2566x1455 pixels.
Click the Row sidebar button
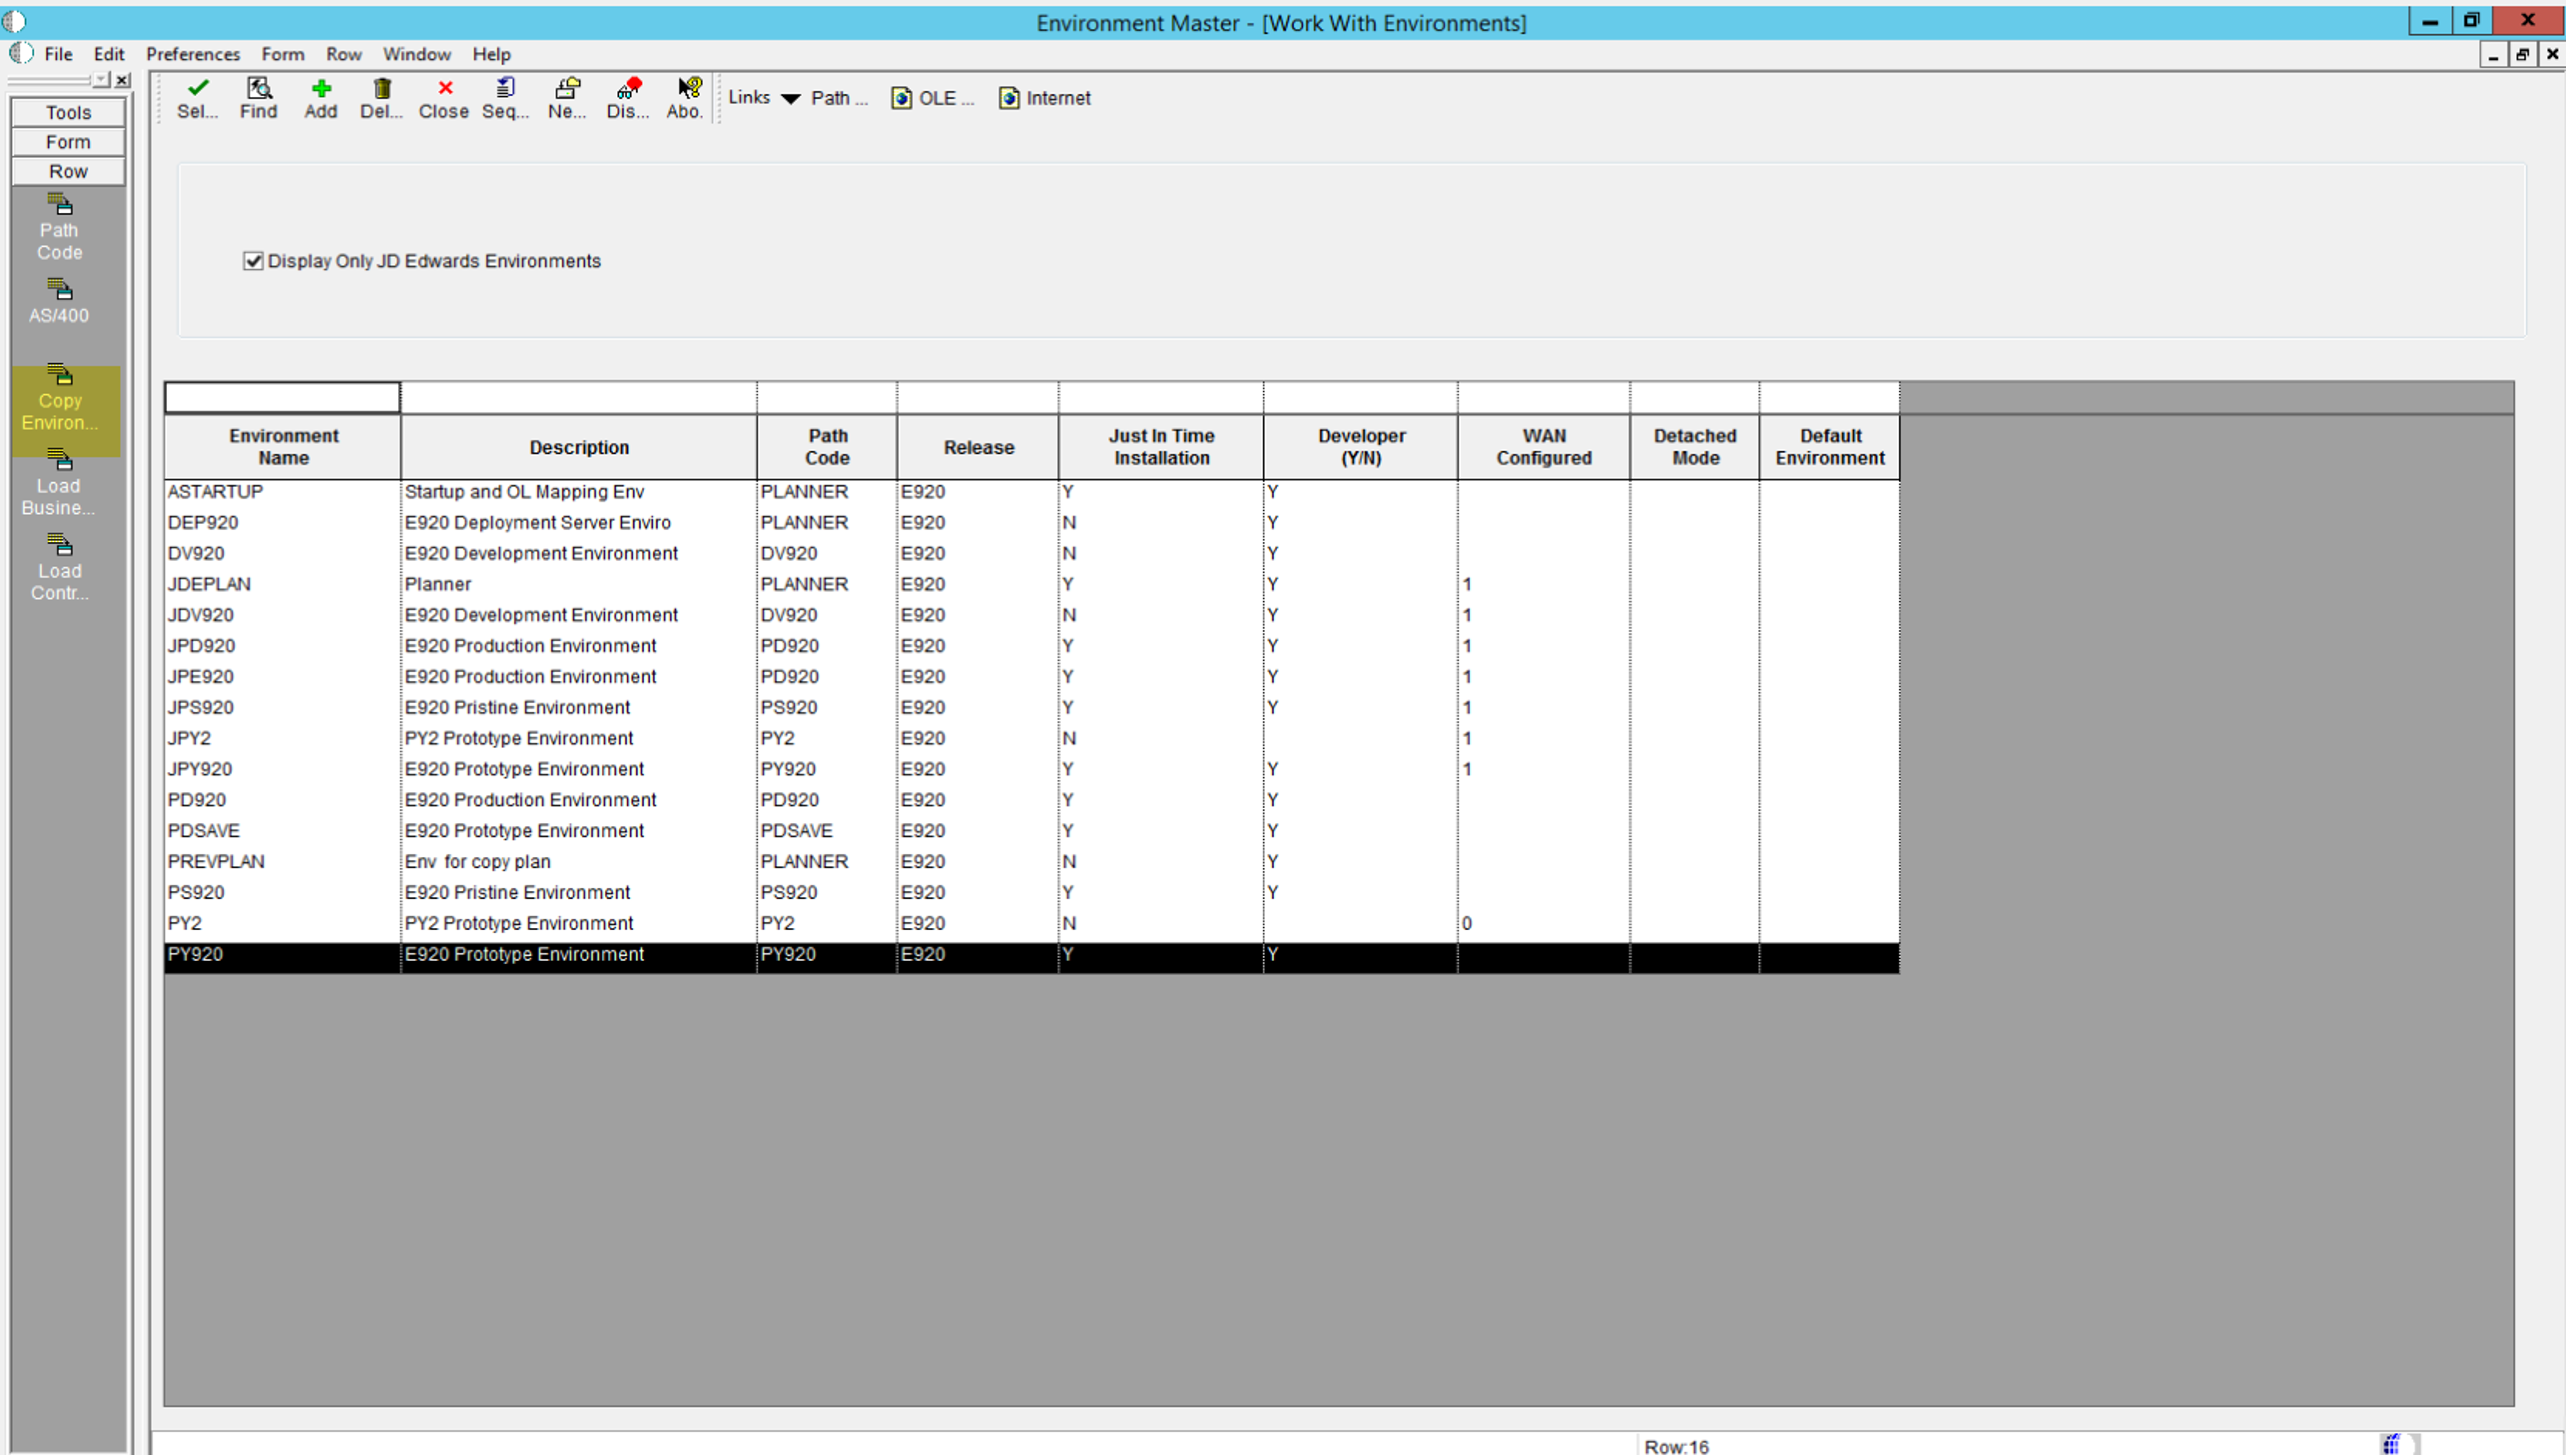tap(68, 171)
